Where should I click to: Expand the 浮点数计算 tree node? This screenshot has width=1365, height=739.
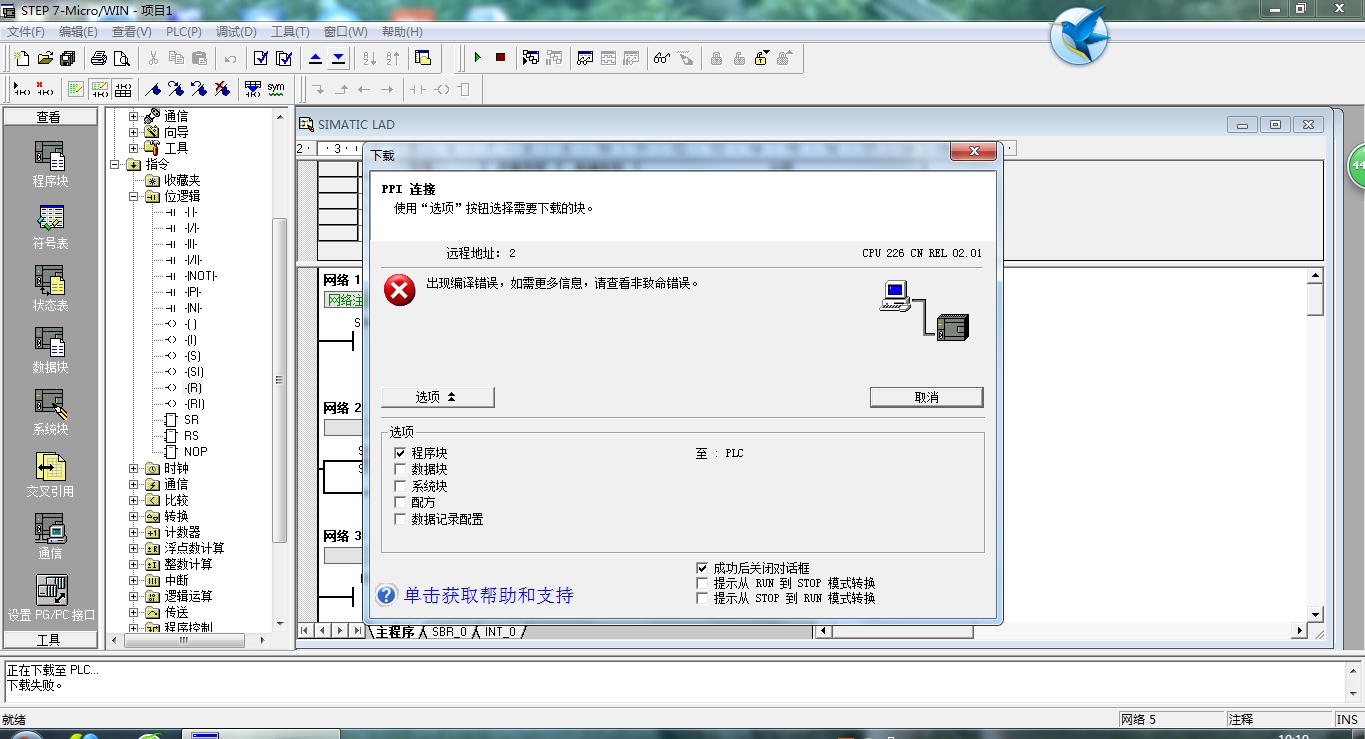[x=134, y=548]
